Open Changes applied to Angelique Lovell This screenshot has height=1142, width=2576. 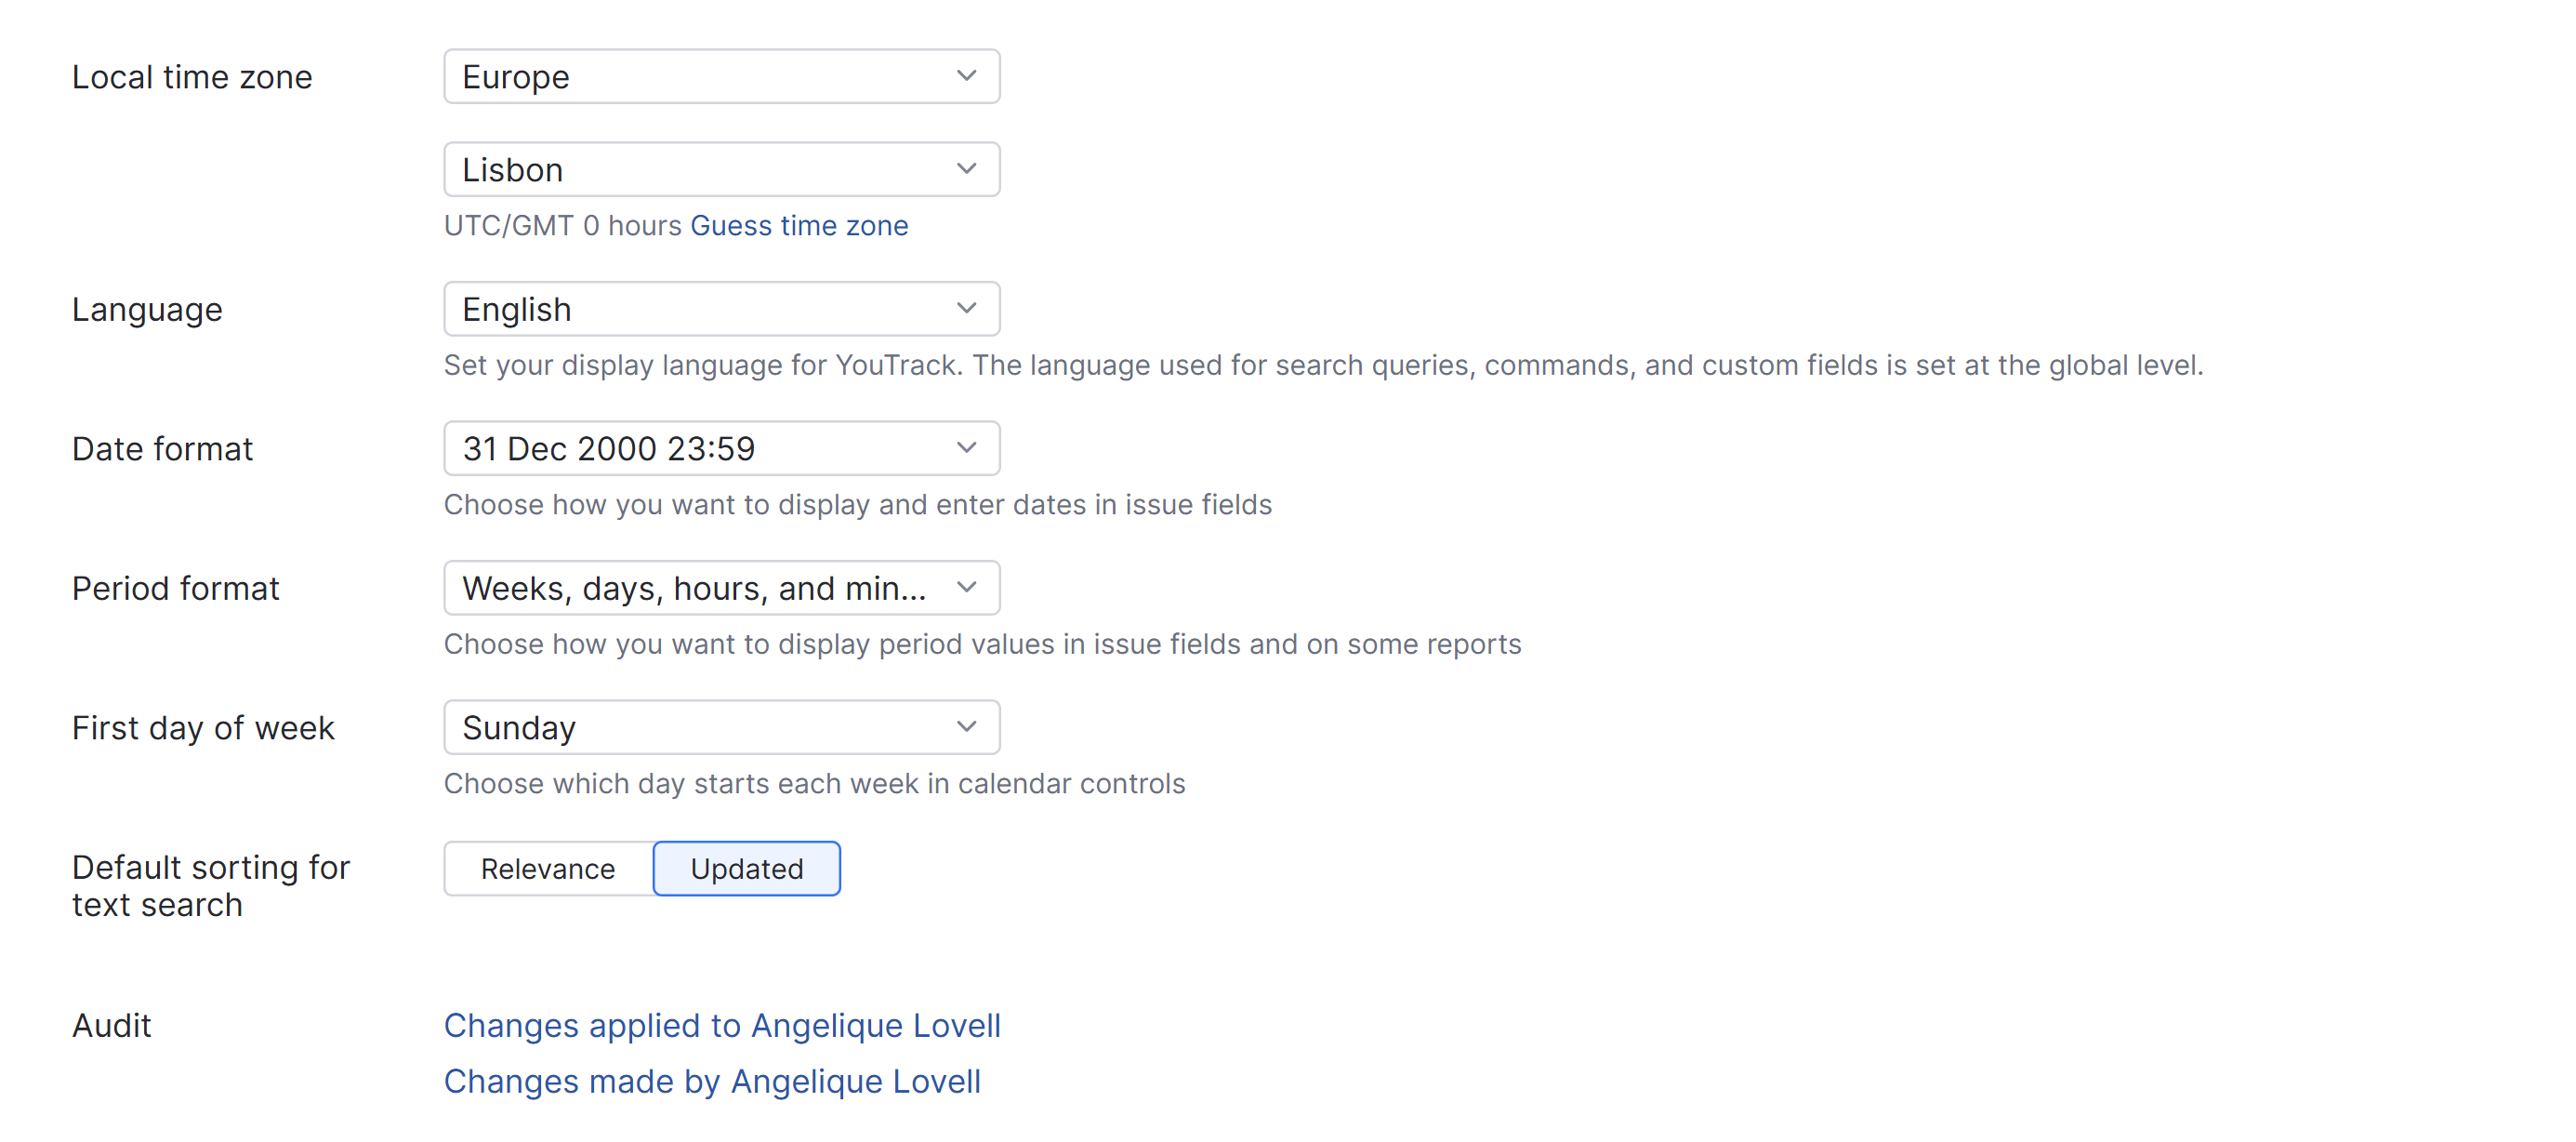click(x=722, y=1025)
